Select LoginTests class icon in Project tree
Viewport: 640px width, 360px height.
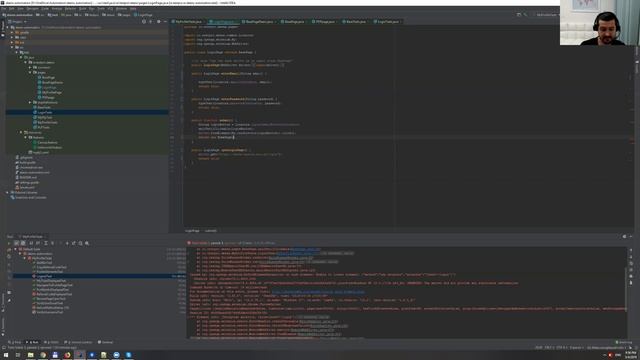click(x=35, y=112)
